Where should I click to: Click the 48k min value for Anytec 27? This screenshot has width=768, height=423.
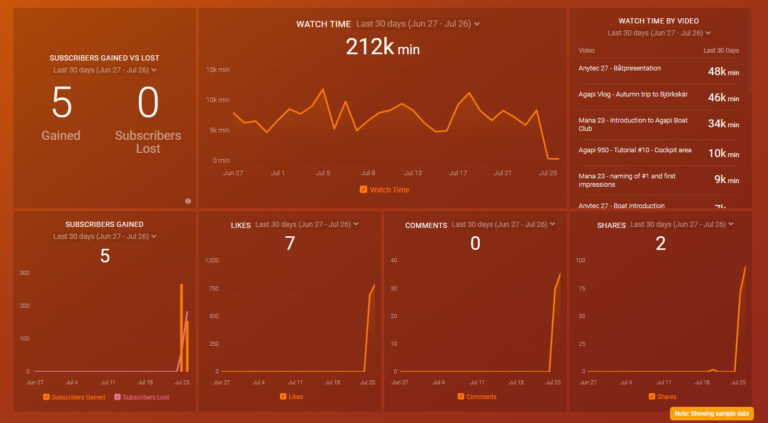point(723,71)
